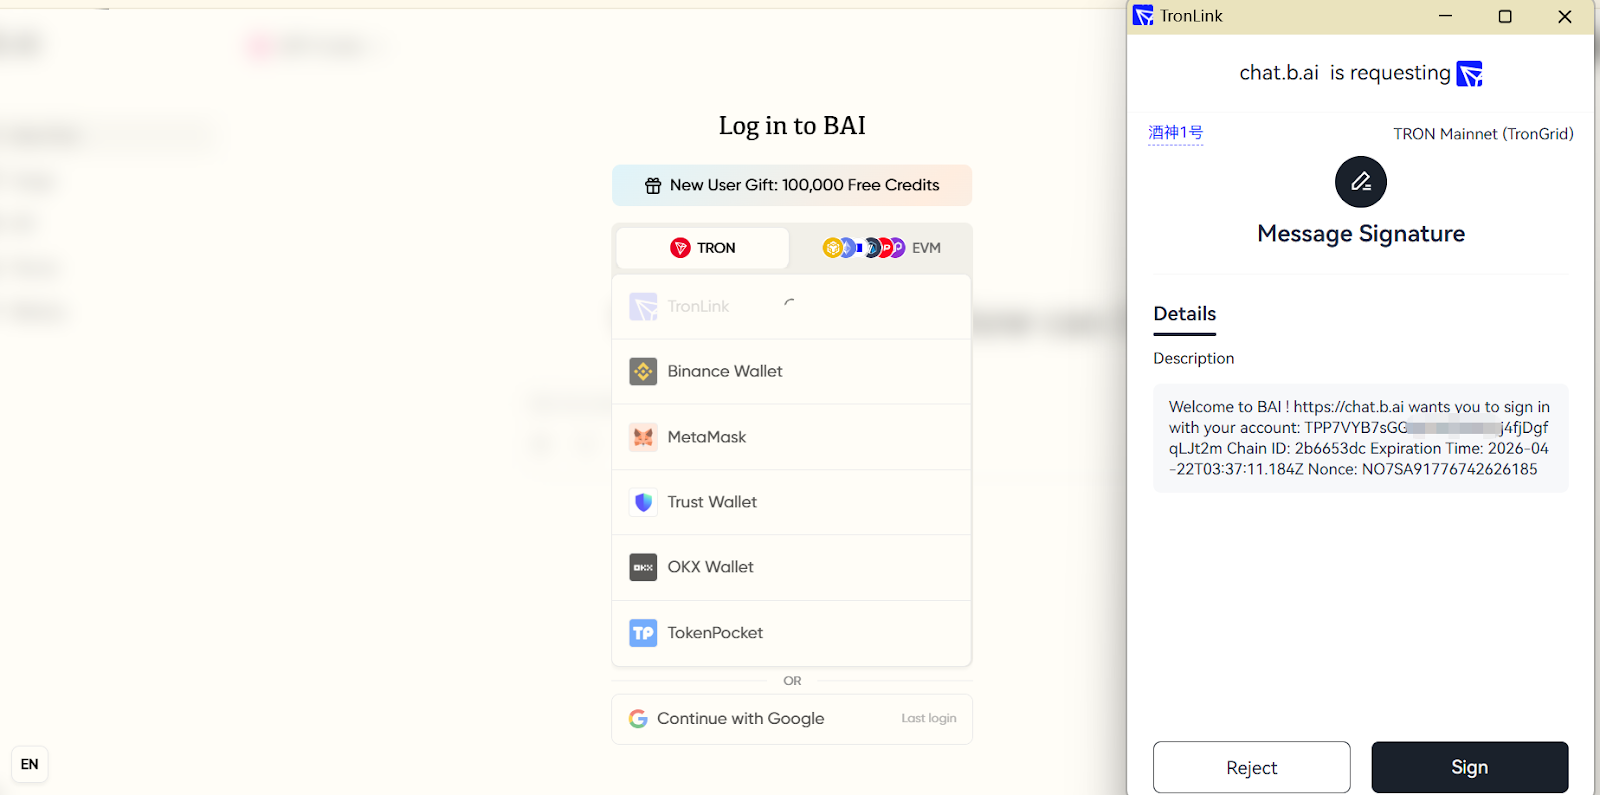Click the Google logo icon

[x=638, y=719]
